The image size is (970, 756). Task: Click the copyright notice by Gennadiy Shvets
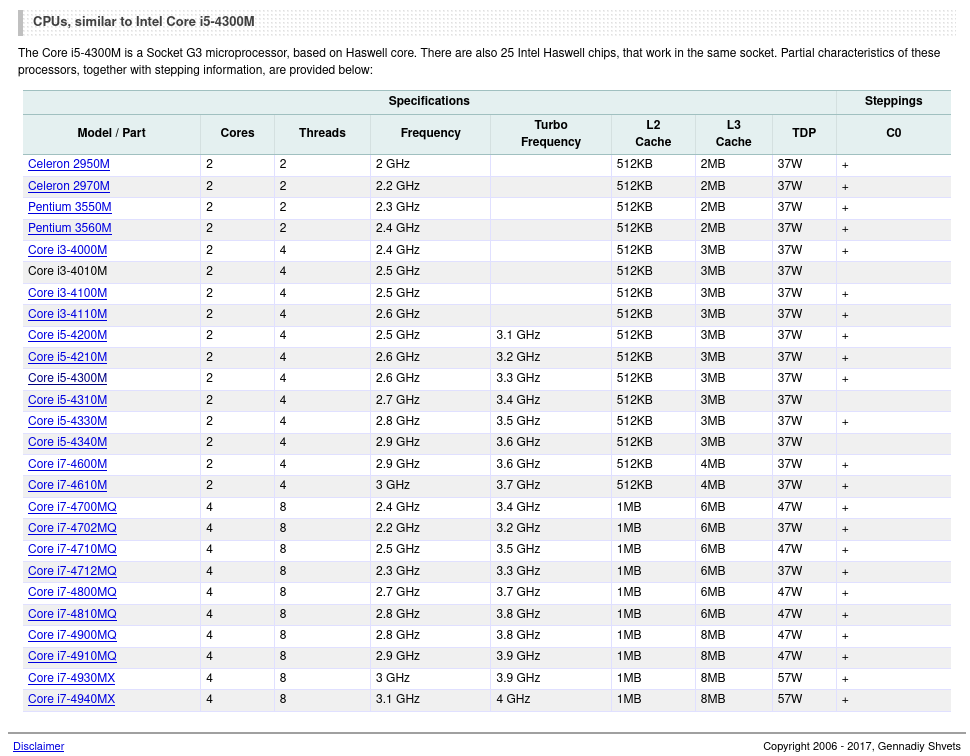tap(862, 746)
